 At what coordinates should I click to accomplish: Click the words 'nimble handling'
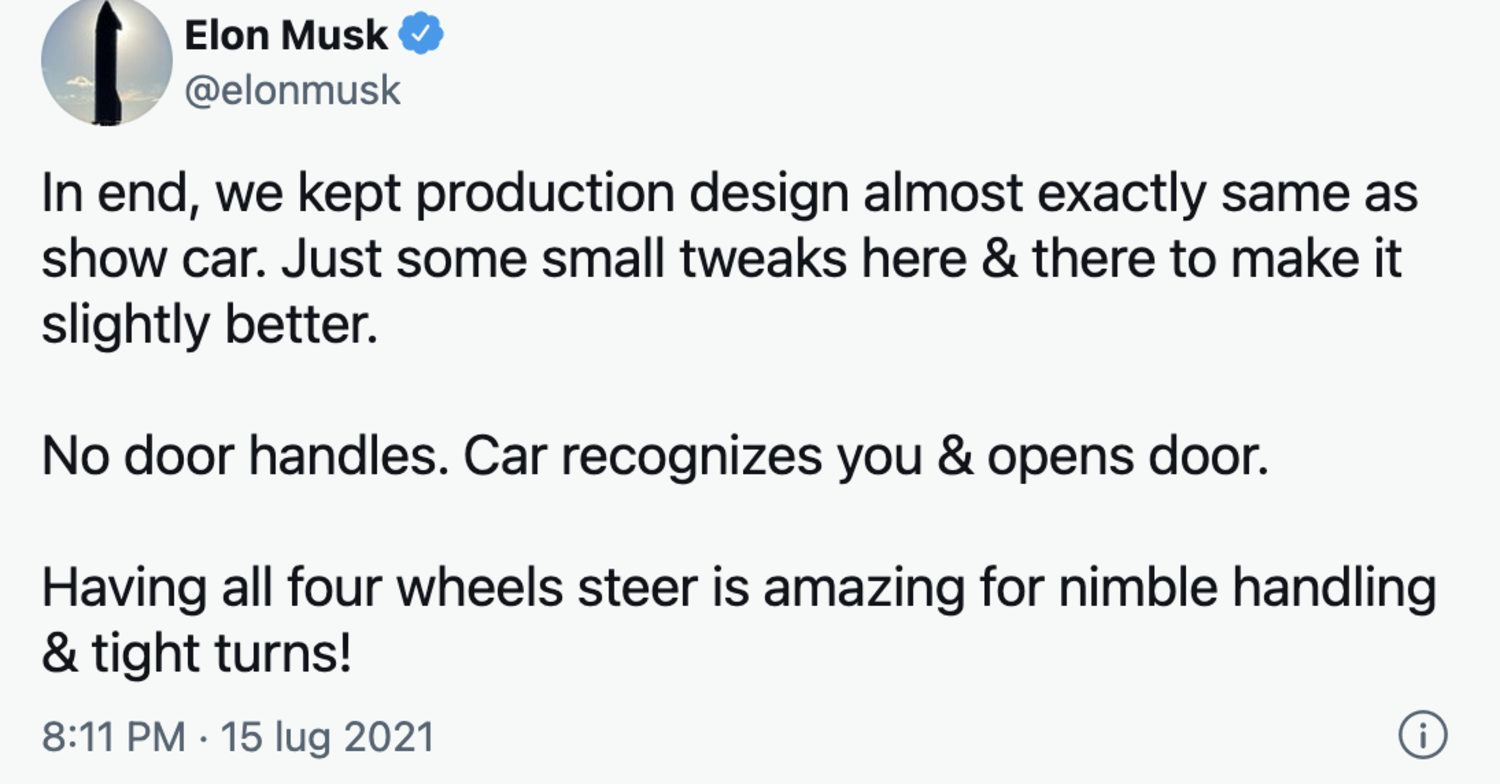pos(1247,587)
